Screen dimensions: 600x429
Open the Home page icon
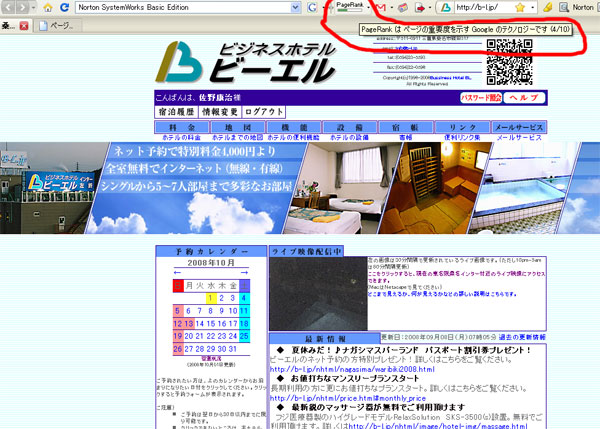point(48,7)
